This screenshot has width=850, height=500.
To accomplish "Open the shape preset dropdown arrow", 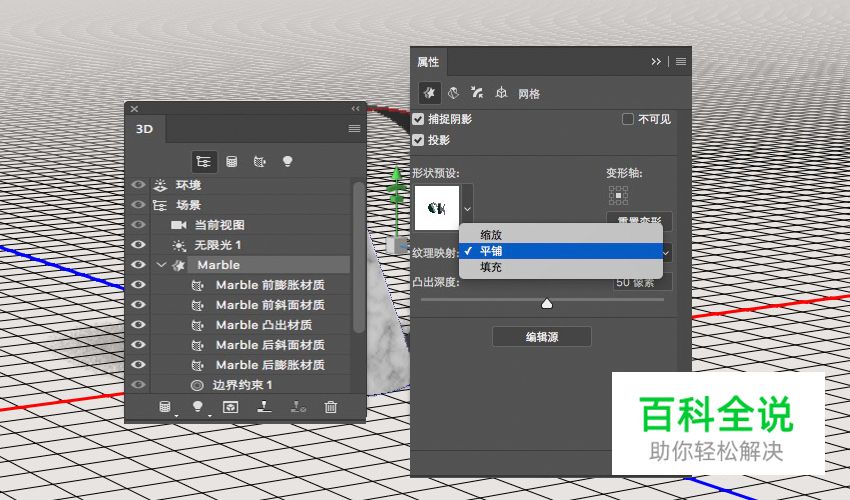I will pos(467,208).
